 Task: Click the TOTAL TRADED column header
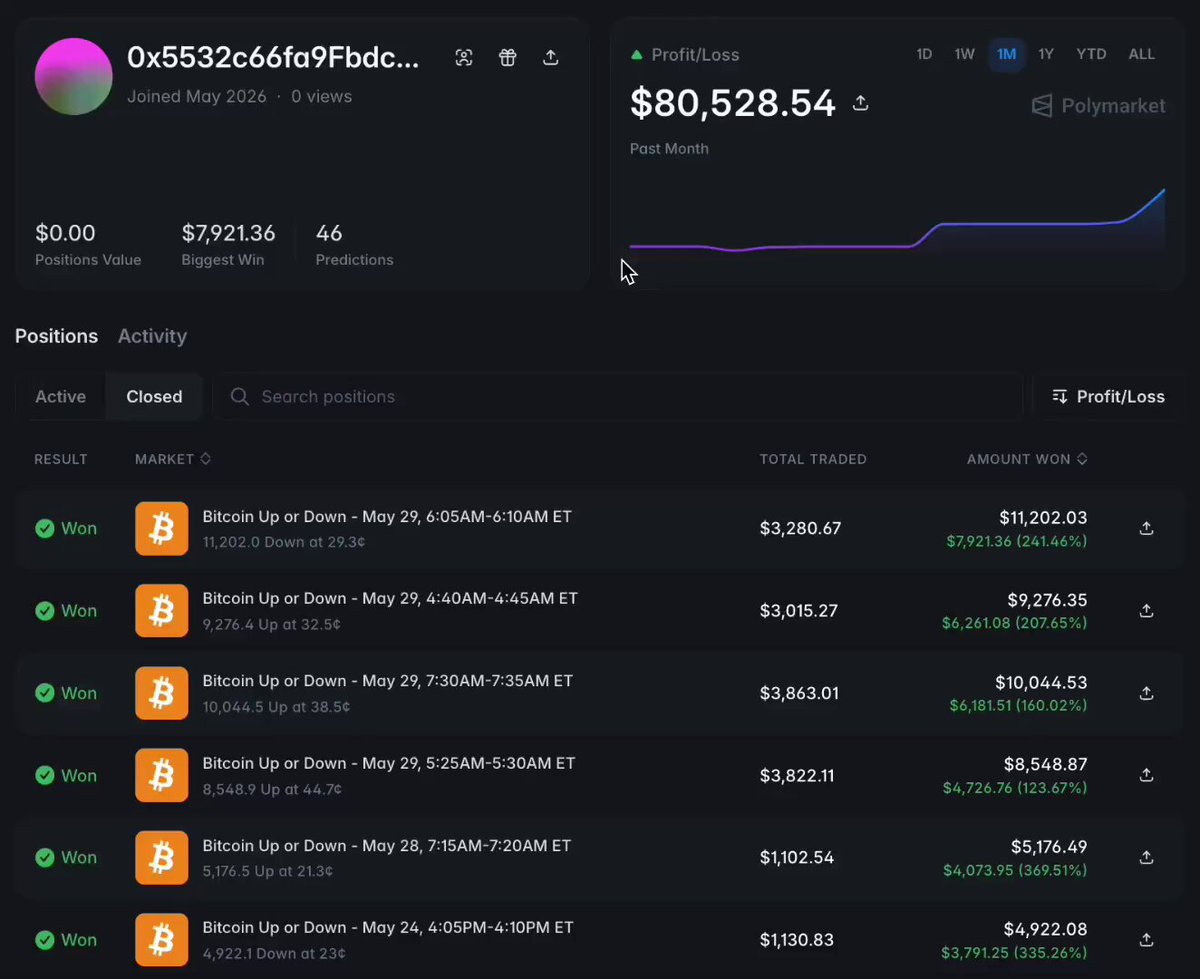813,459
